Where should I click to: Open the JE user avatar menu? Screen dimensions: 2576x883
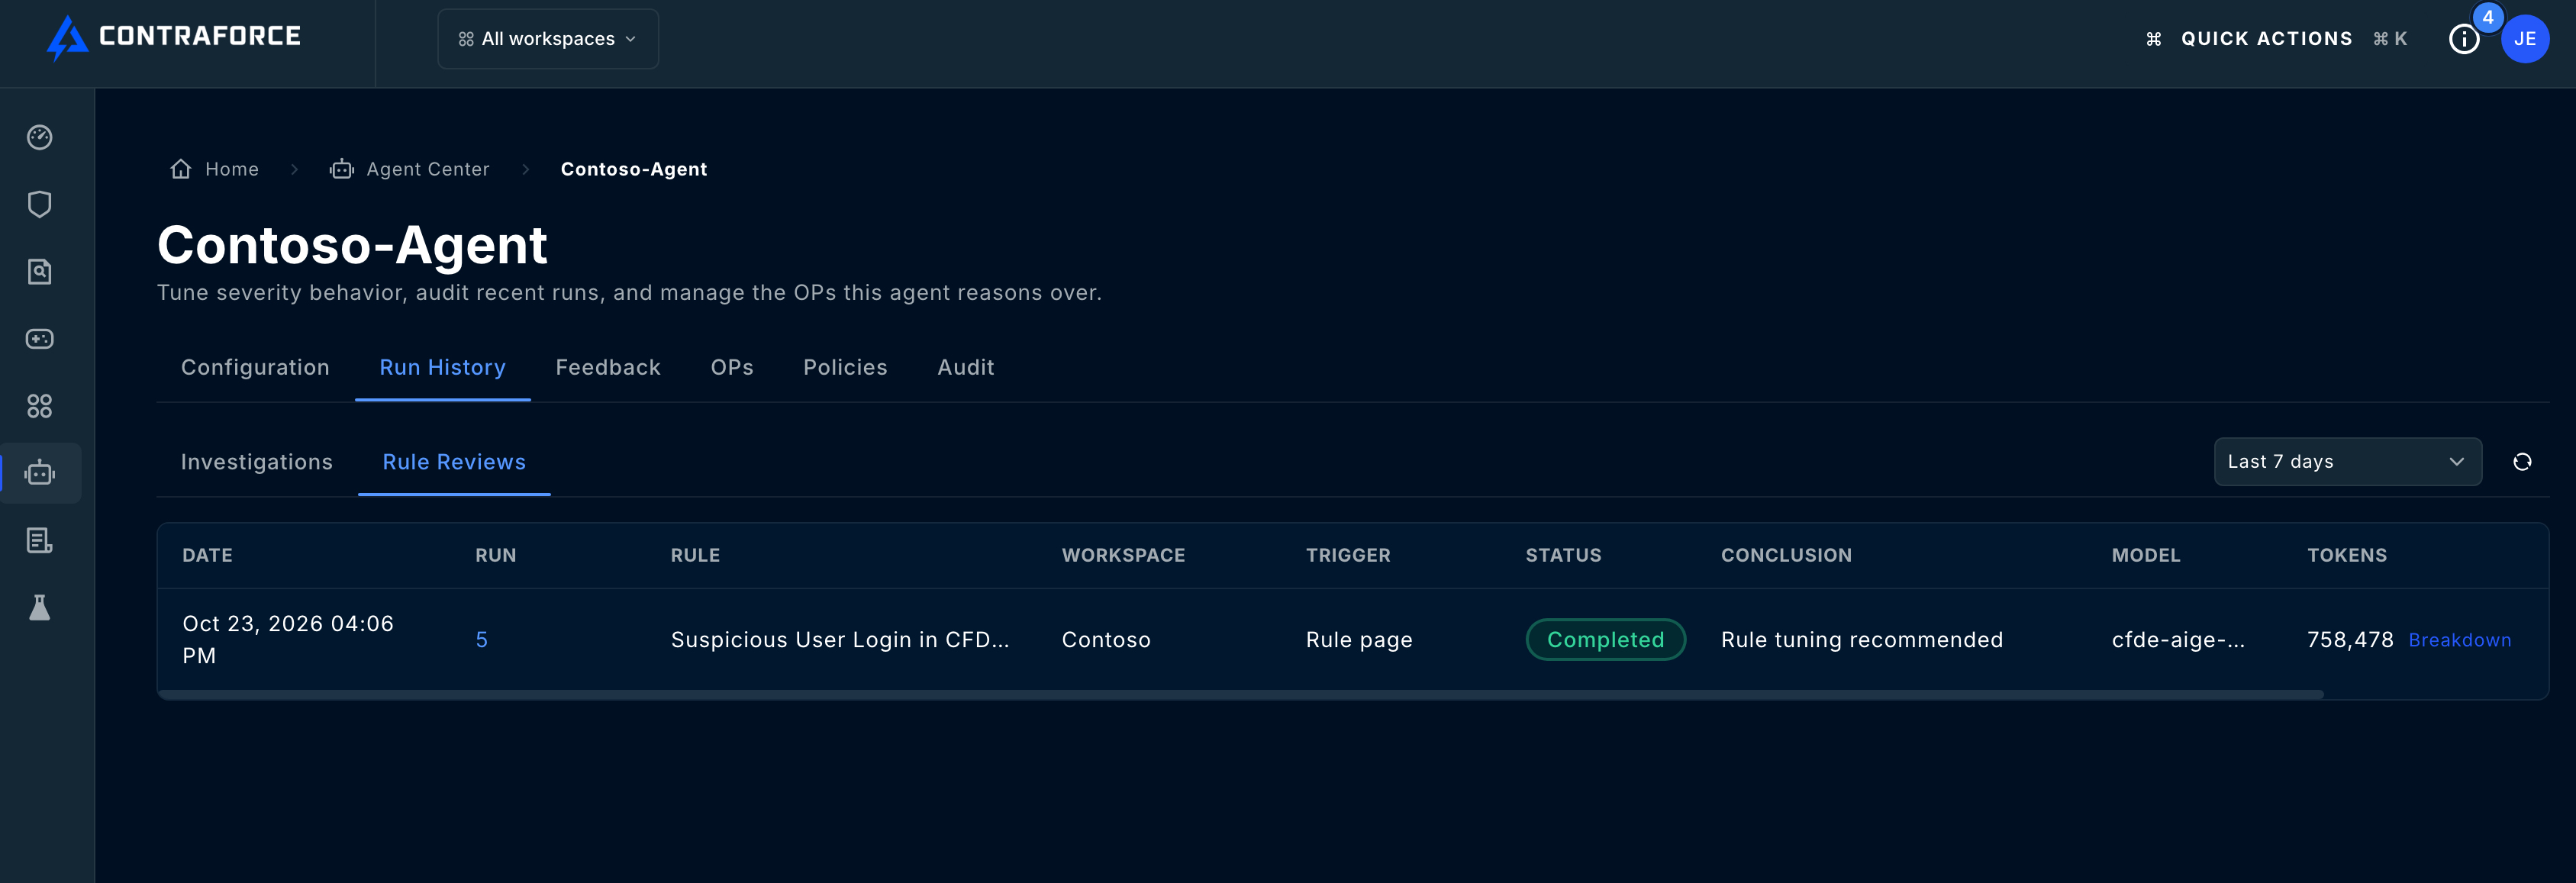click(2525, 39)
